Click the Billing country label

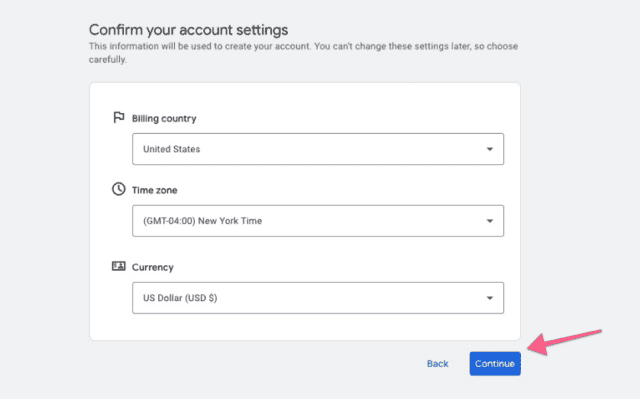(164, 118)
